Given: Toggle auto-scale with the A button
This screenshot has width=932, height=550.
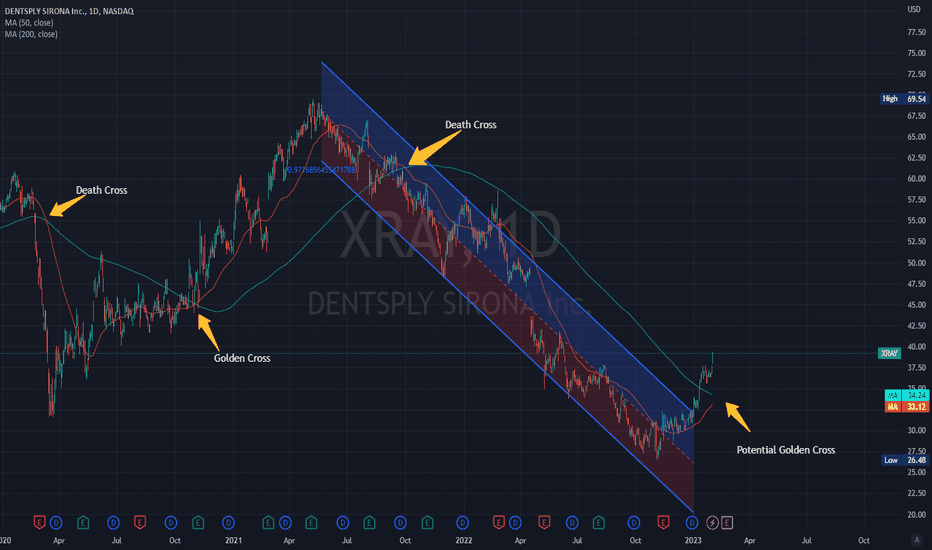Looking at the screenshot, I should click(x=916, y=540).
